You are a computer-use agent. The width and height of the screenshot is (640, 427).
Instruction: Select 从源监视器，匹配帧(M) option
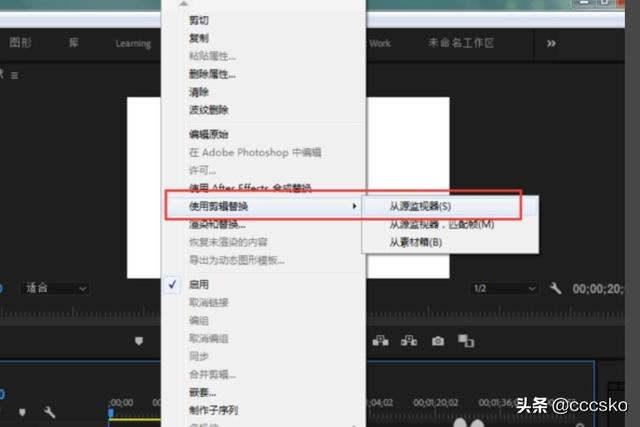coord(441,224)
